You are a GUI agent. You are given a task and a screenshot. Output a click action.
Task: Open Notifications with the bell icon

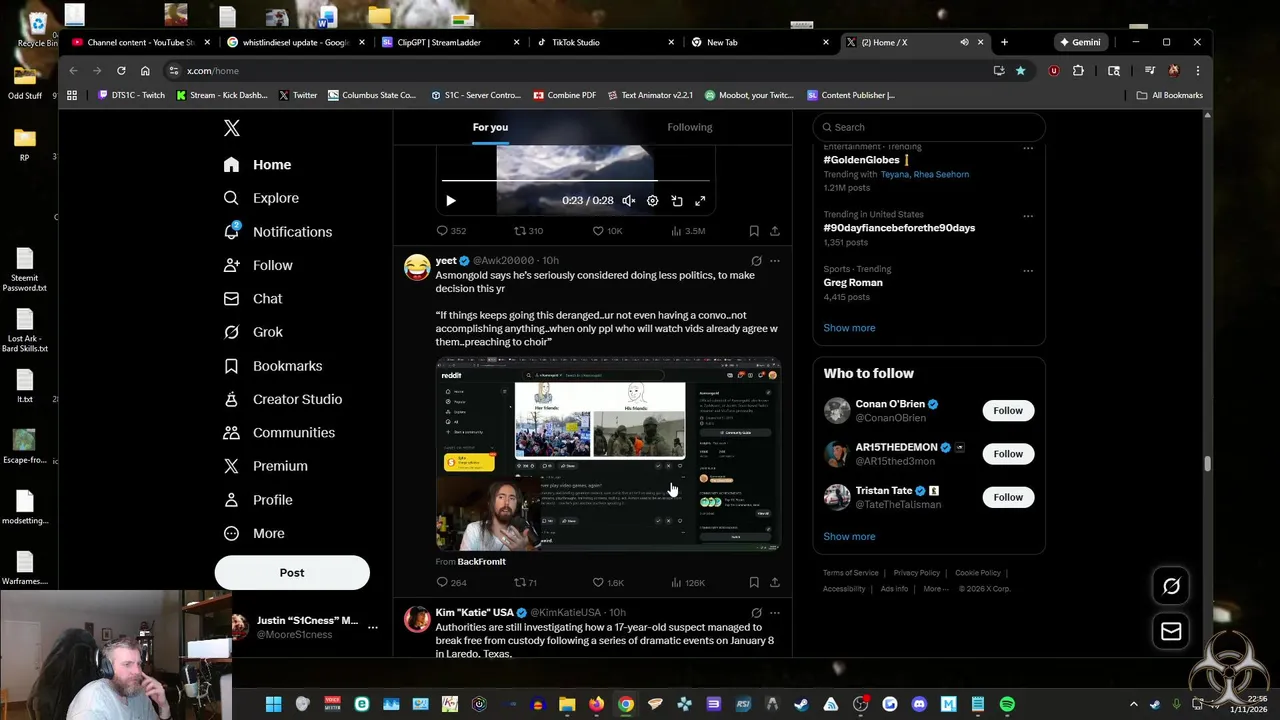point(278,232)
